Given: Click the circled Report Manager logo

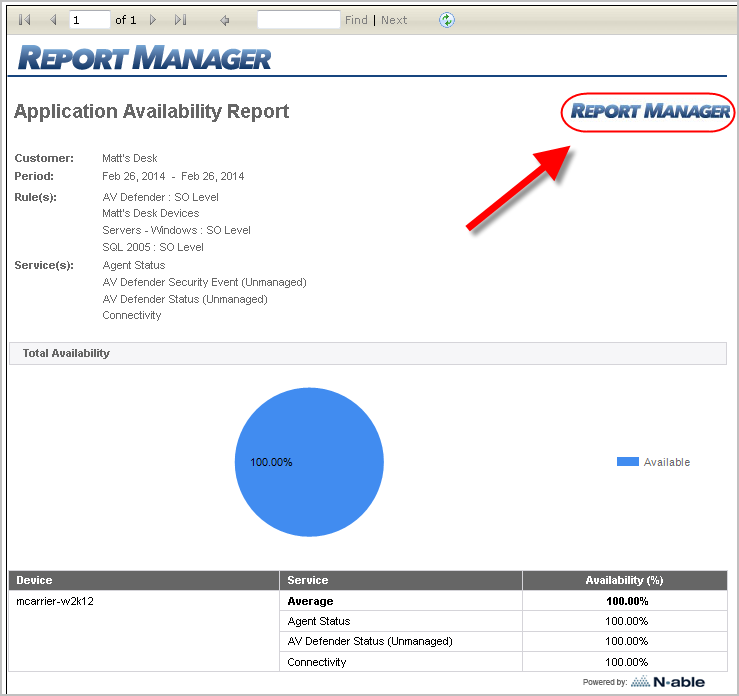Looking at the screenshot, I should click(650, 111).
